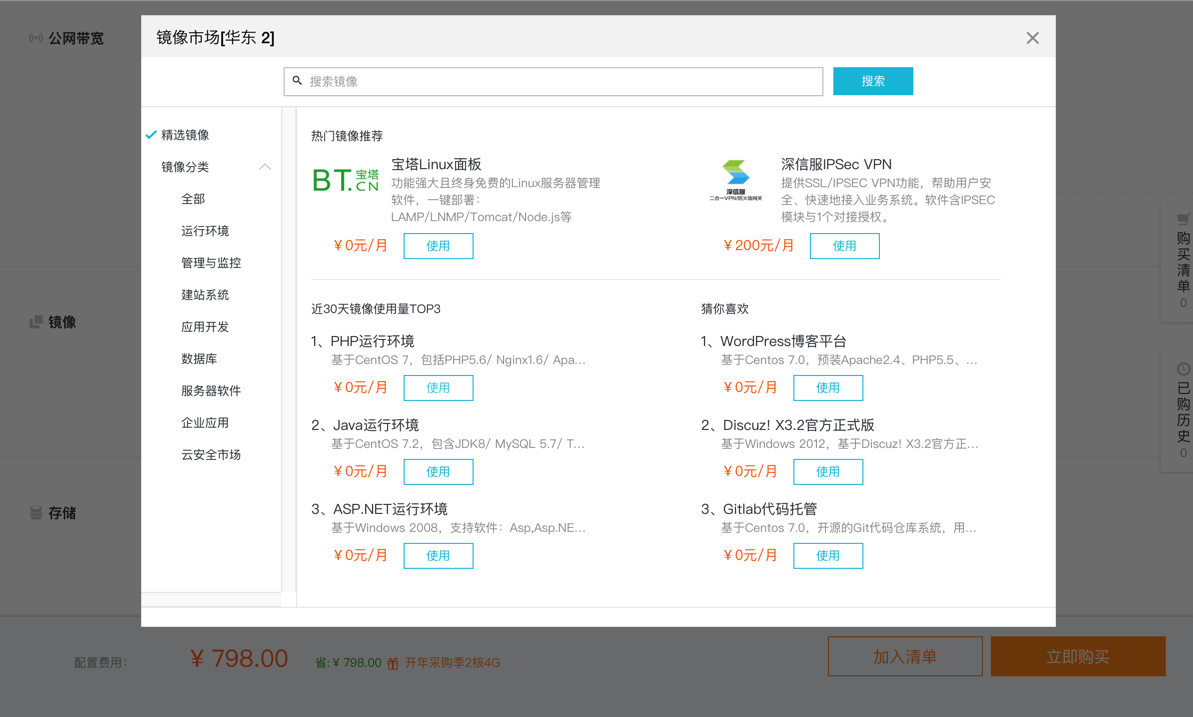Open the 购买清单 shopping cart icon
Screen dimensions: 1193x717
pyautogui.click(x=1183, y=219)
